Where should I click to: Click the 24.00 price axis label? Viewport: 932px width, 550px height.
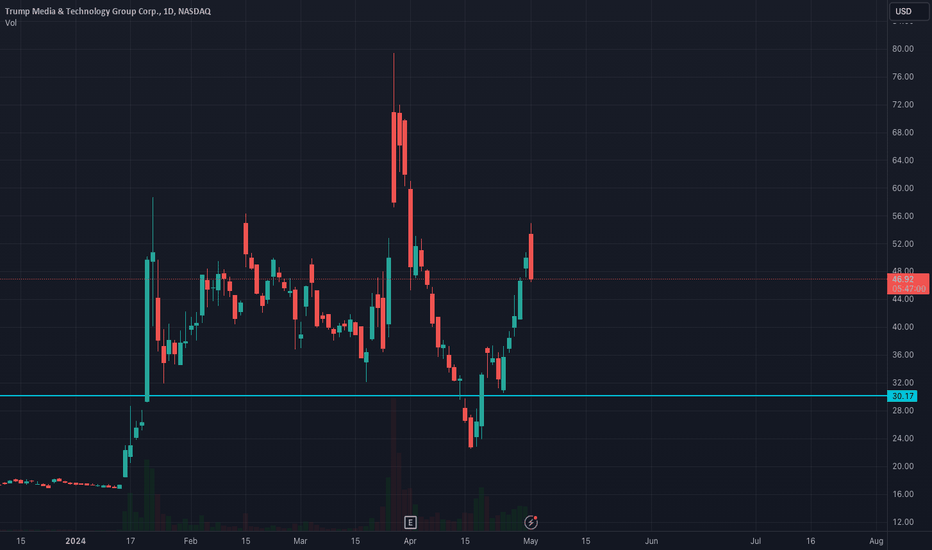click(902, 438)
